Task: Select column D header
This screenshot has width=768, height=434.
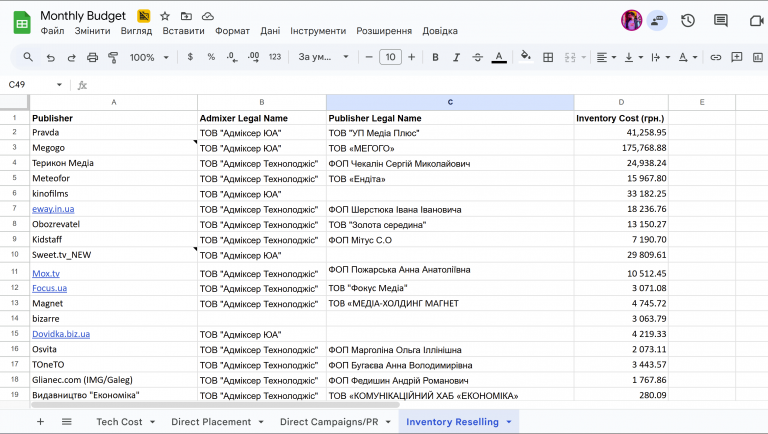Action: pyautogui.click(x=621, y=102)
